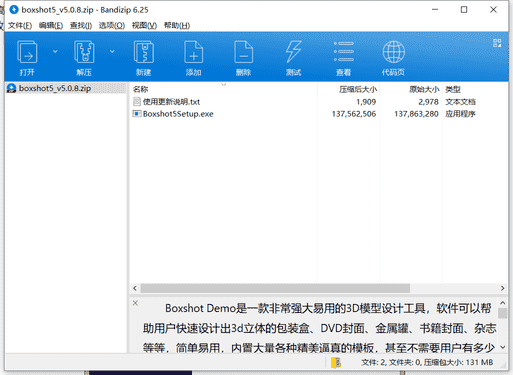
Task: Sort by the 类型 column header
Action: tap(453, 89)
